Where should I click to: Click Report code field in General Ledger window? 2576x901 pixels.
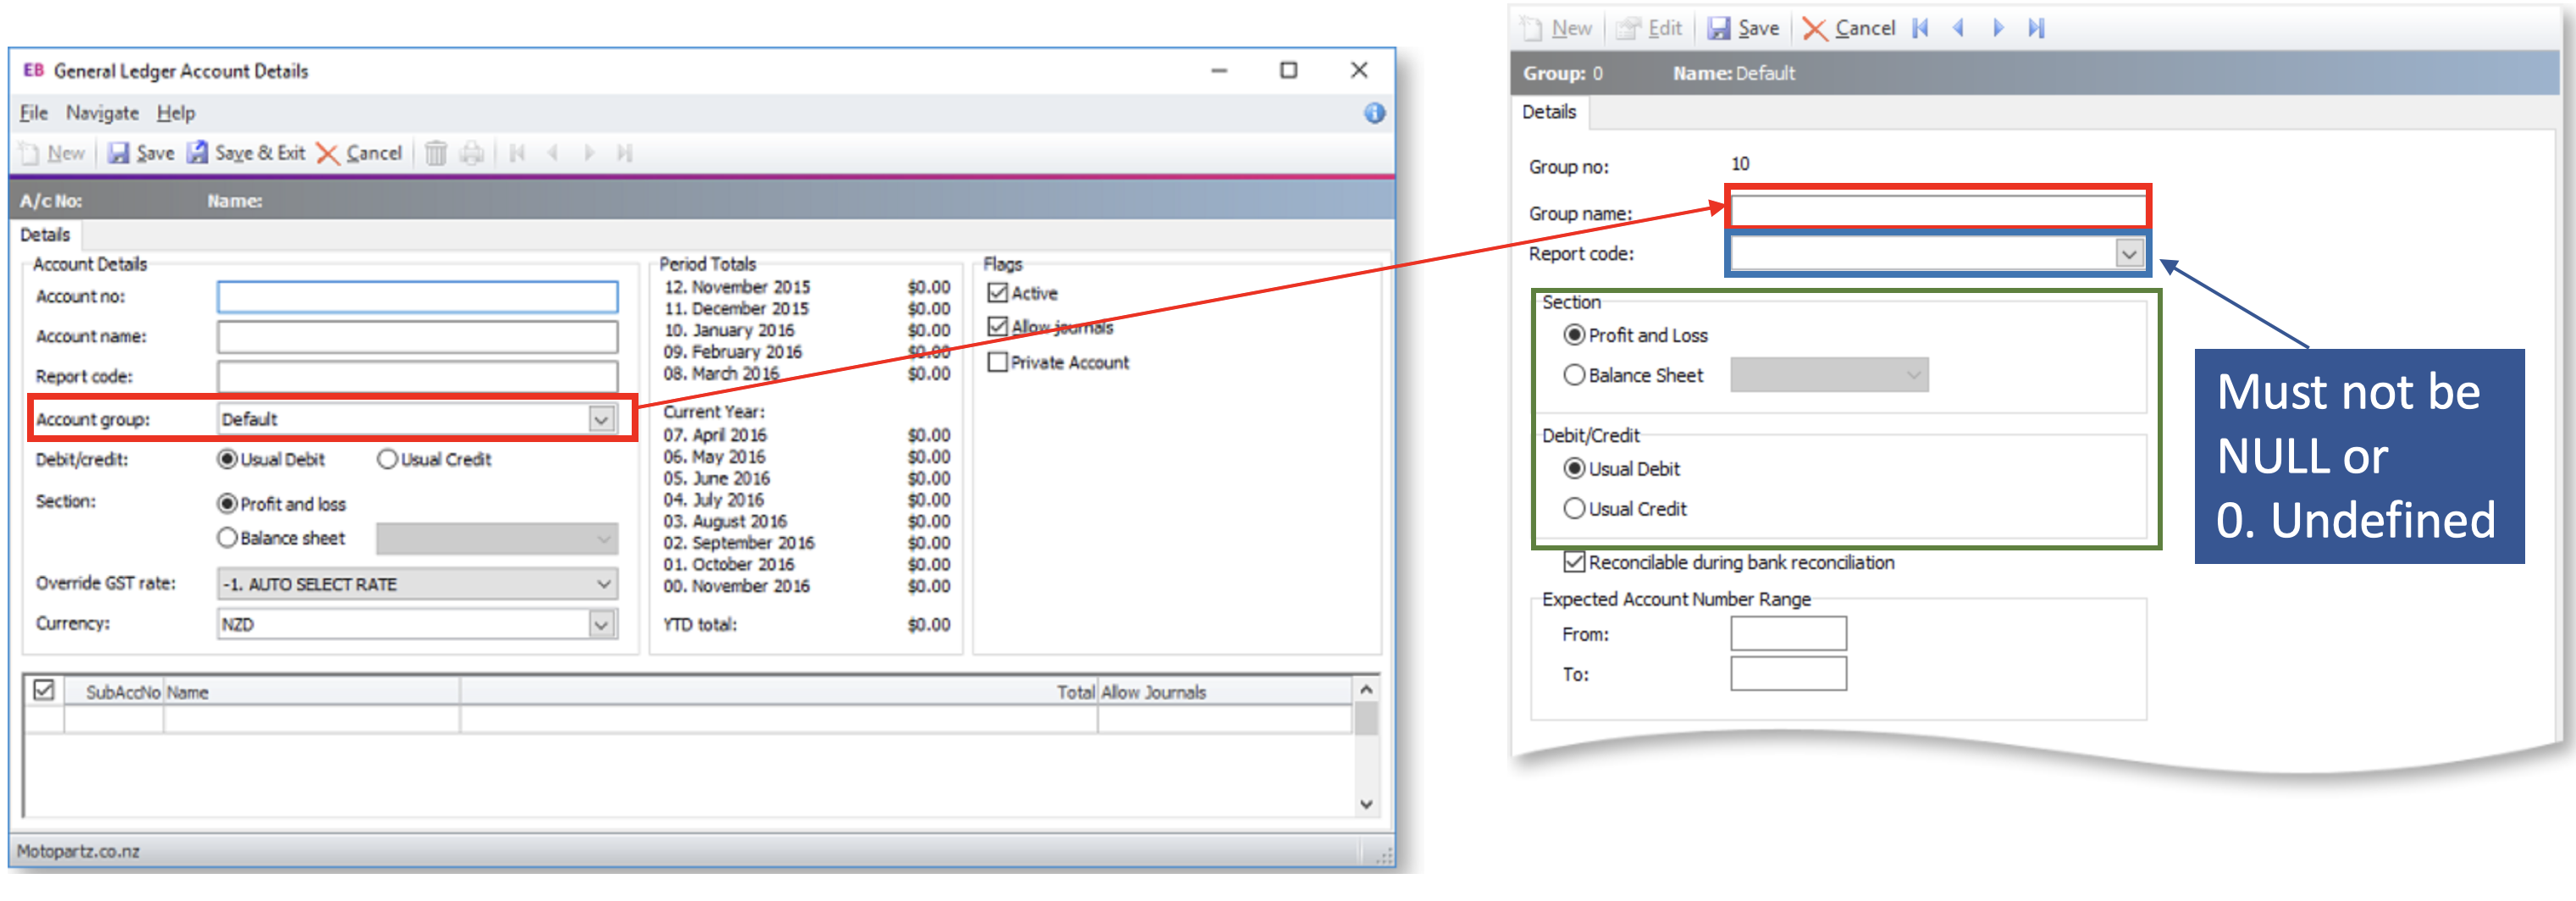pyautogui.click(x=417, y=377)
